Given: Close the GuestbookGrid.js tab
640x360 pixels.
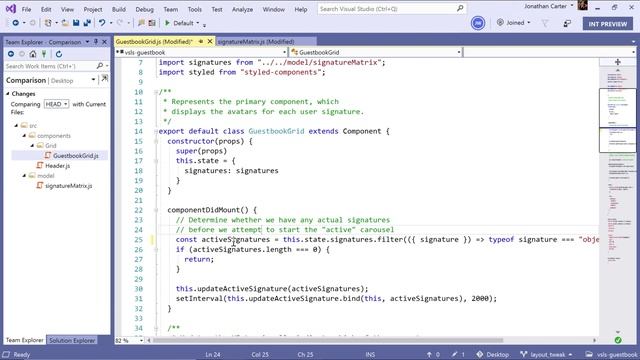Looking at the screenshot, I should [210, 42].
